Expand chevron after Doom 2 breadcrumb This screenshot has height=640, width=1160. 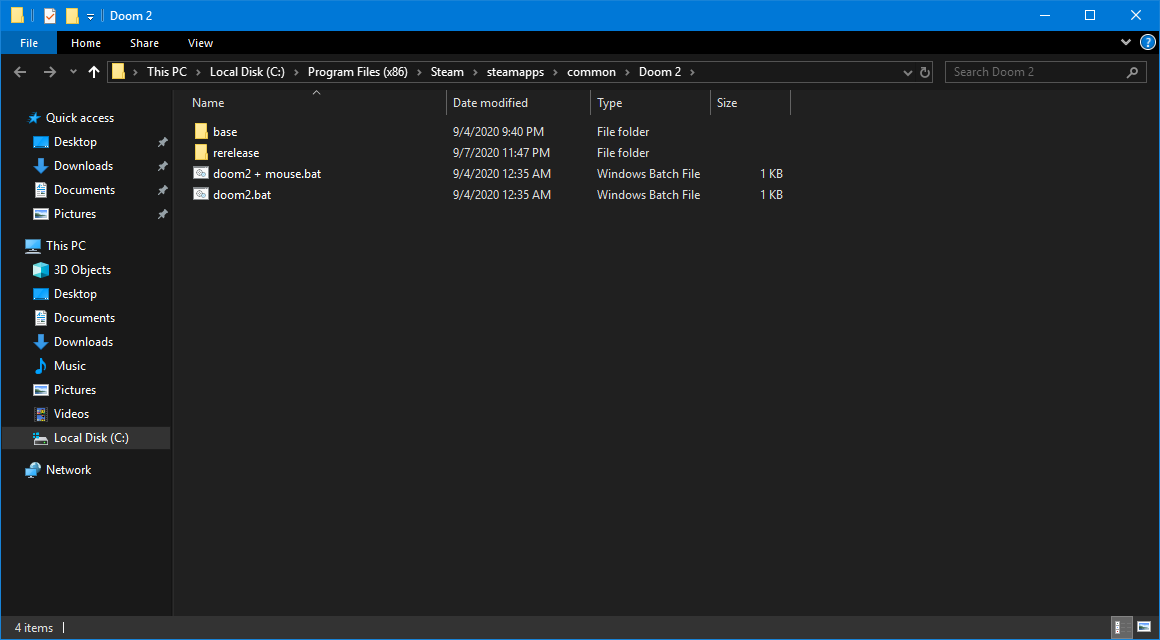click(692, 72)
